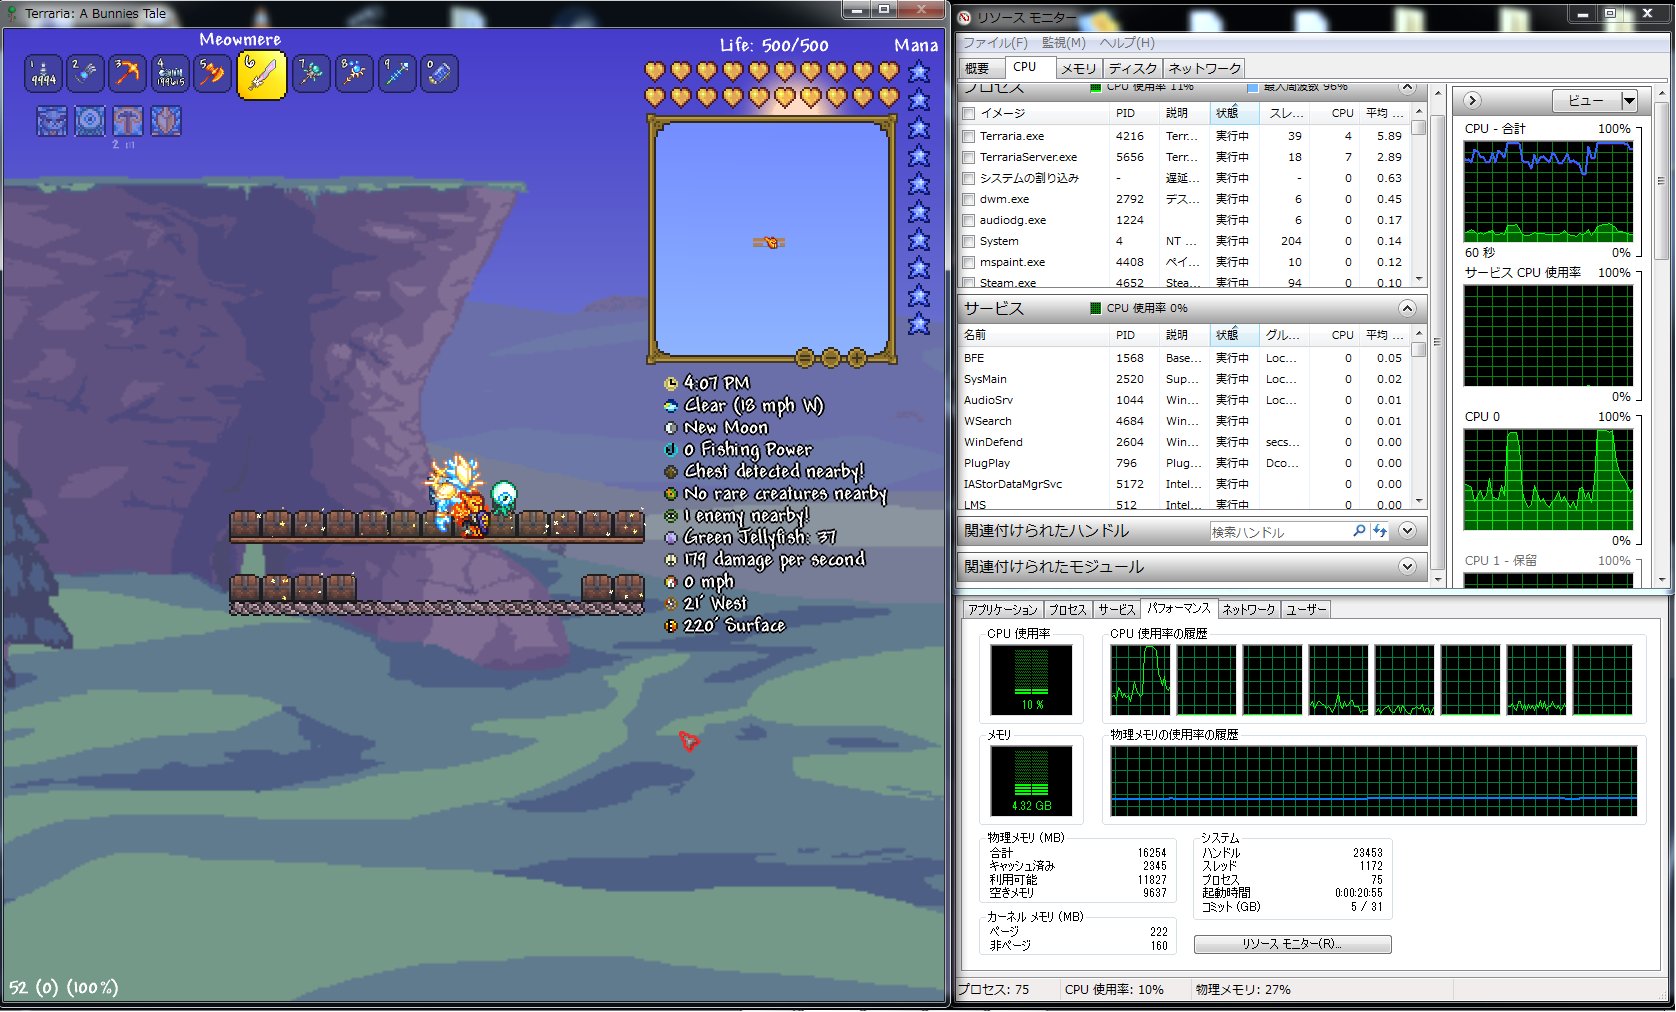Image resolution: width=1676 pixels, height=1012 pixels.
Task: Open the 監視(M) menu
Action: pyautogui.click(x=1063, y=43)
